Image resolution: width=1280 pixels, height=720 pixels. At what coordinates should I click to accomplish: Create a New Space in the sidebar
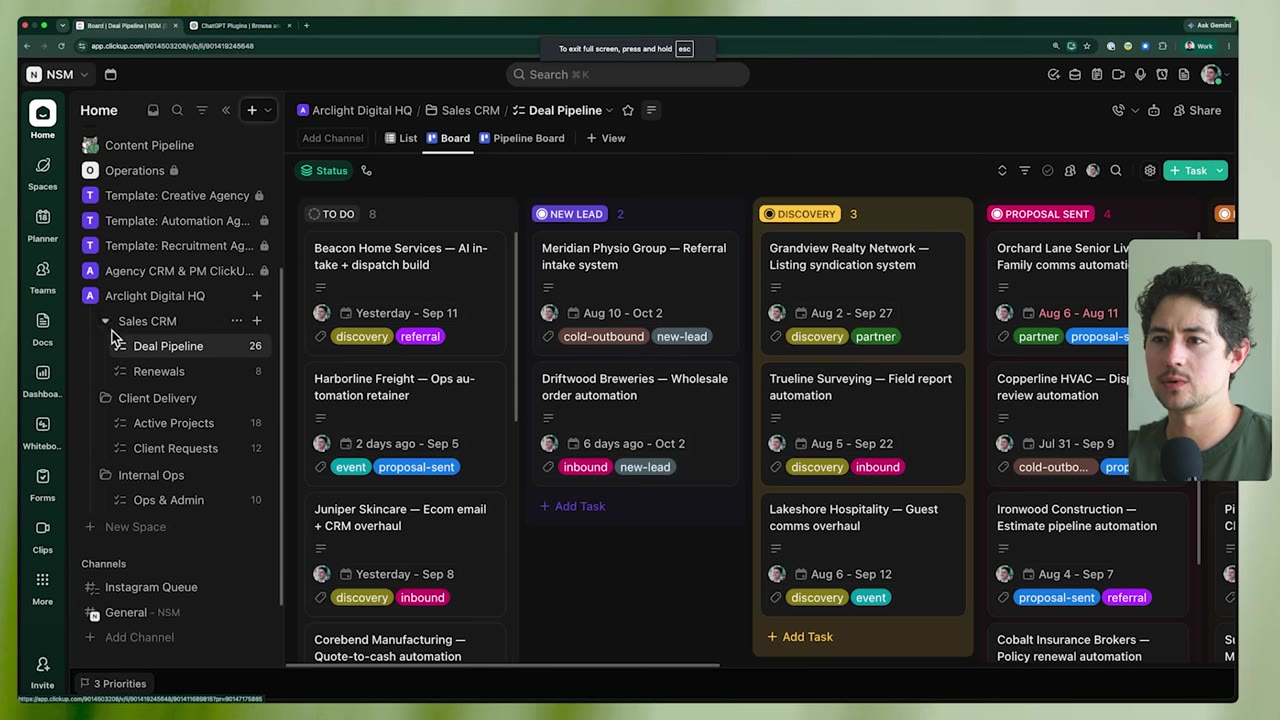(x=125, y=527)
